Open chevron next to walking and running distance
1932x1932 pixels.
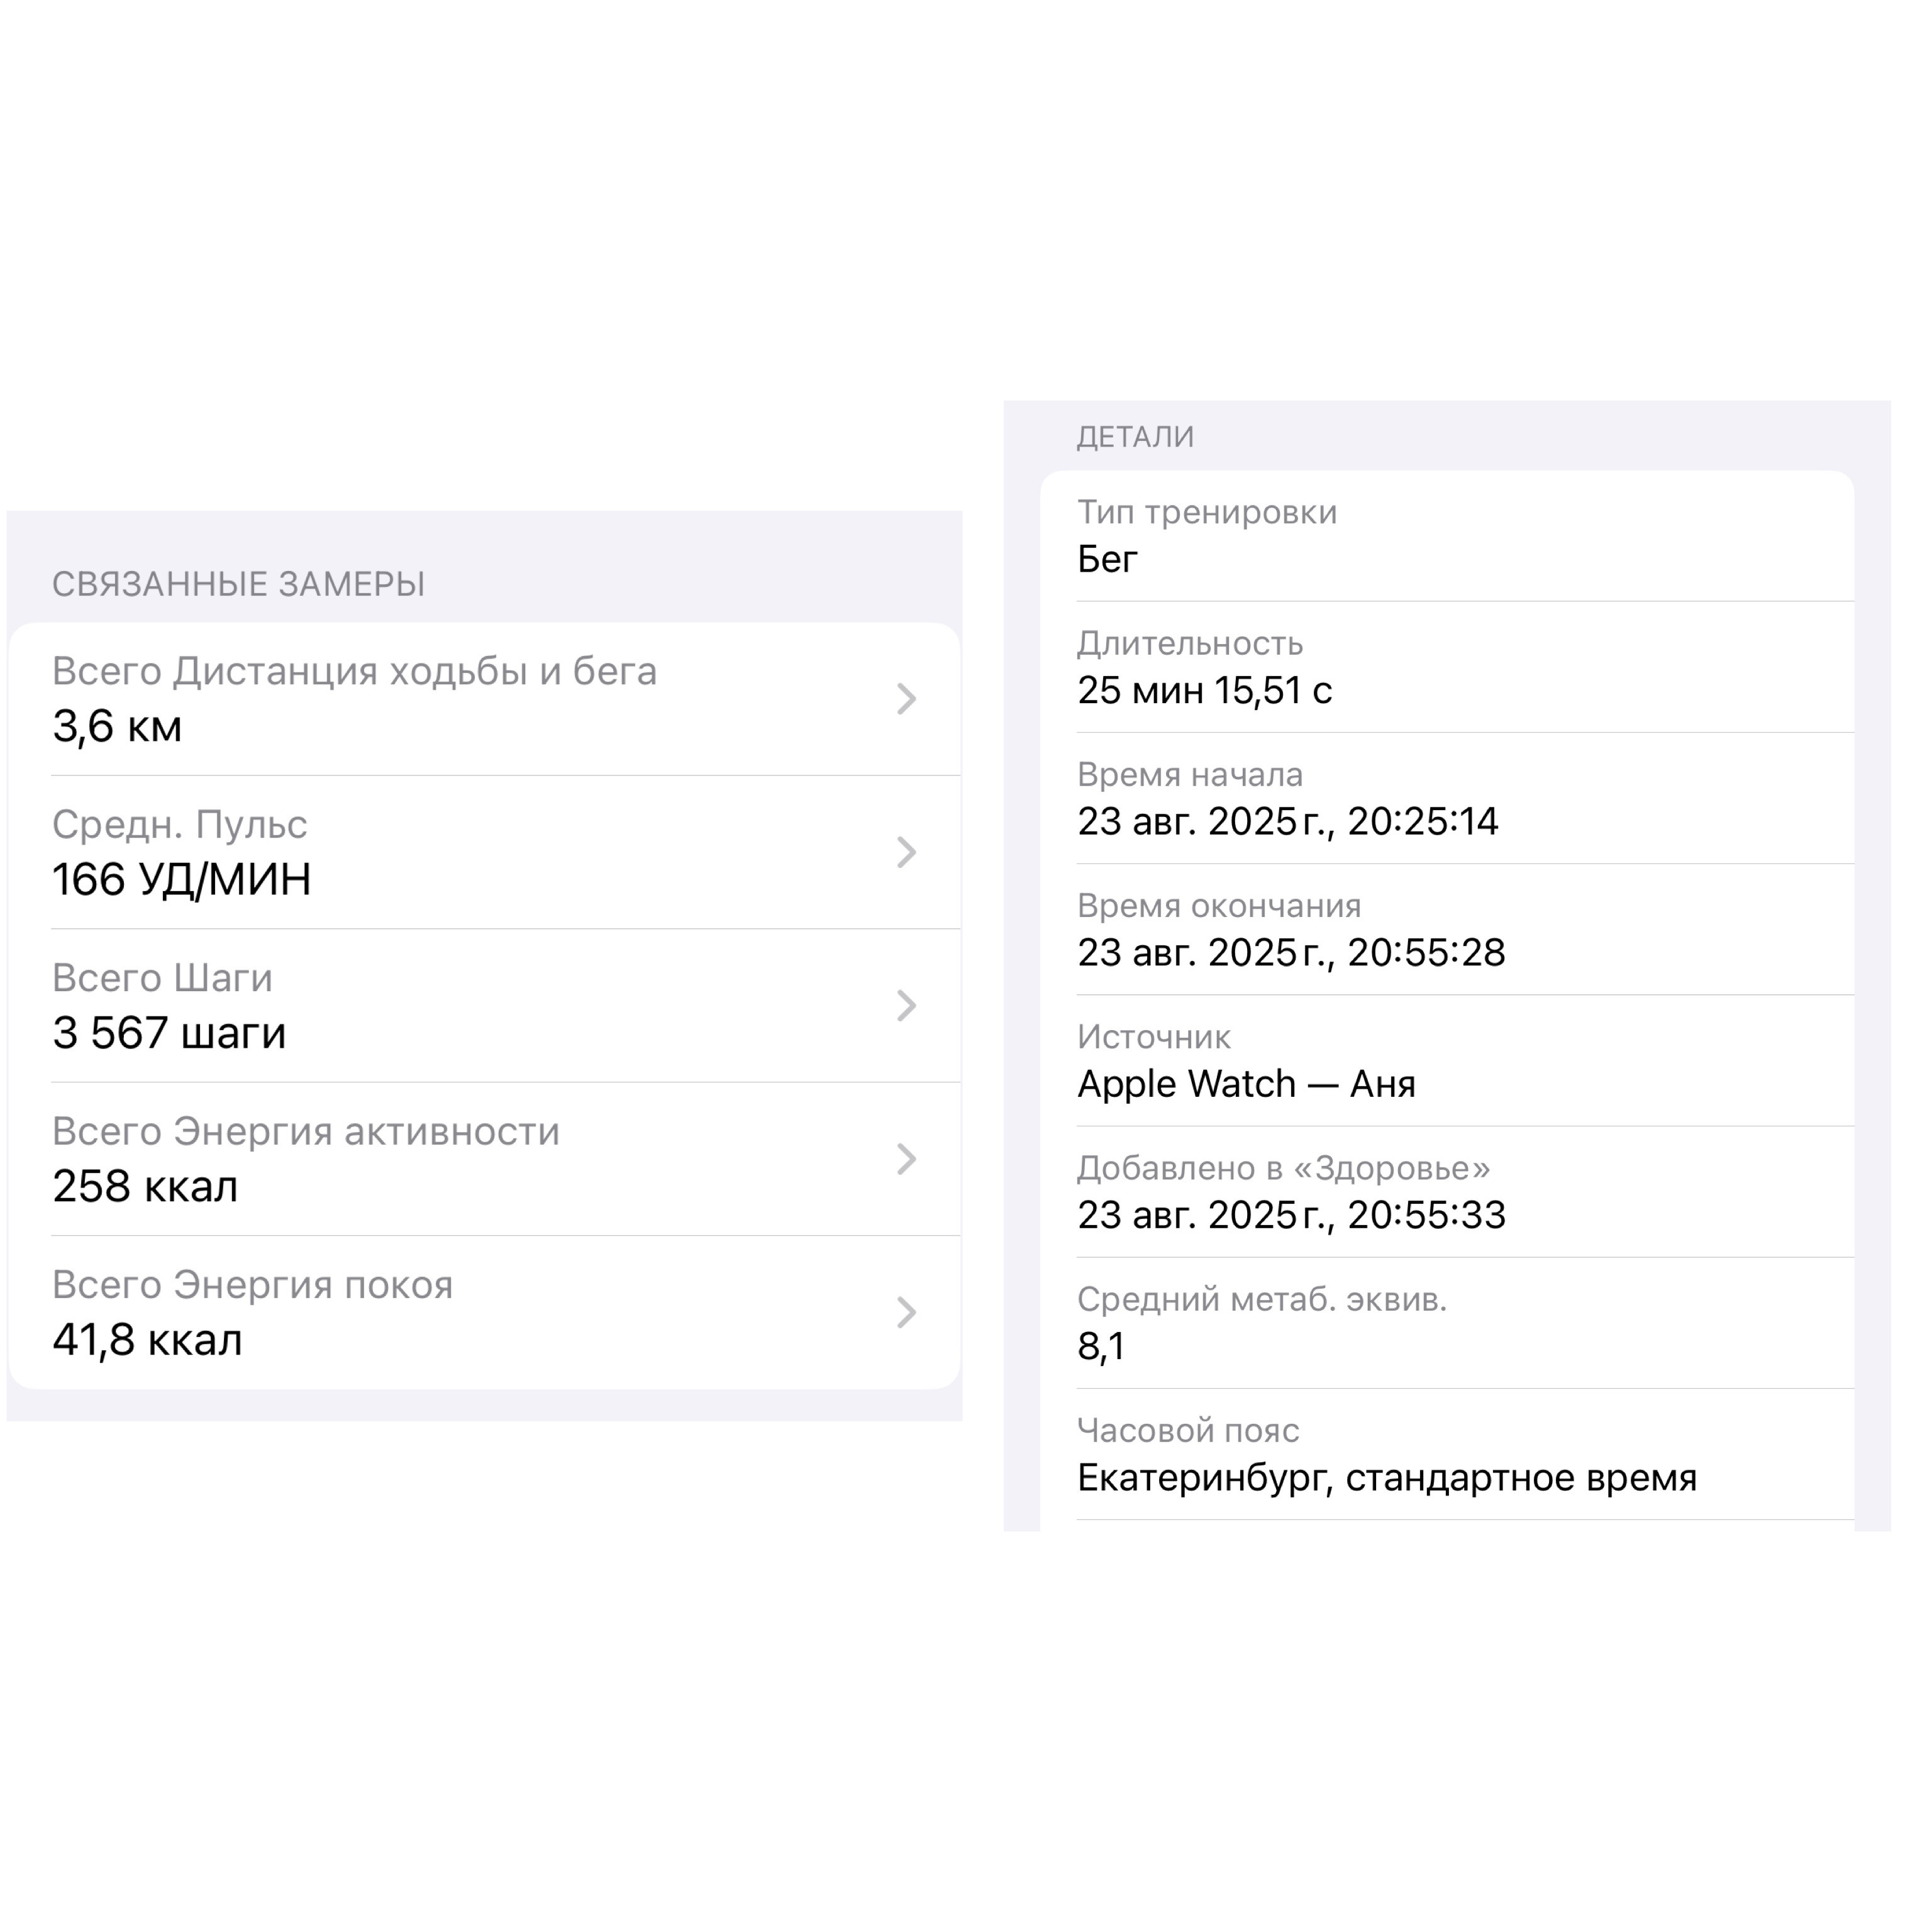click(906, 699)
